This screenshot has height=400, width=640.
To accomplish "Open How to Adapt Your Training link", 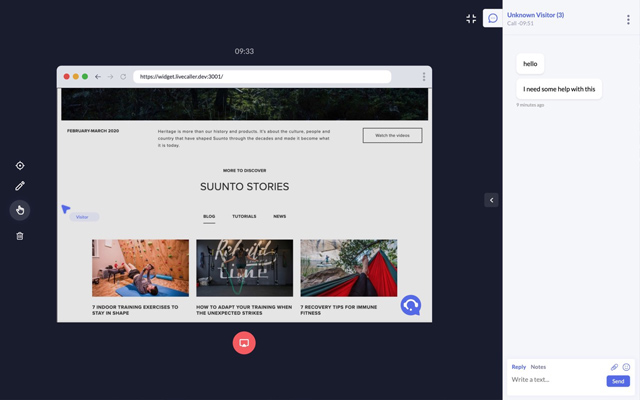I will pyautogui.click(x=244, y=310).
